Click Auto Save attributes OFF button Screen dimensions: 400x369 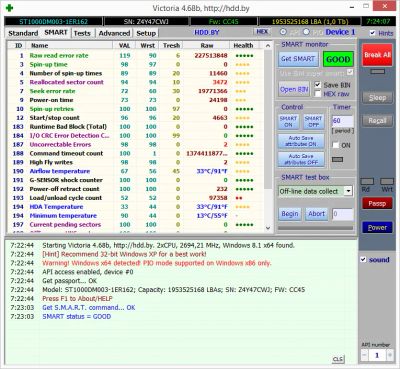[301, 159]
